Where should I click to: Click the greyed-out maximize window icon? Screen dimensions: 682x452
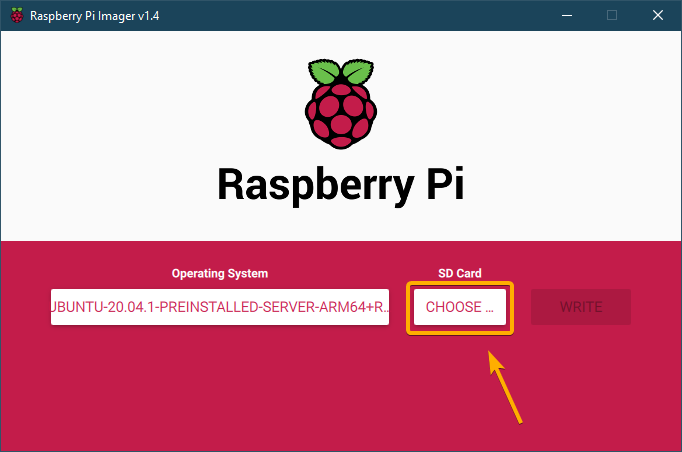pyautogui.click(x=612, y=15)
